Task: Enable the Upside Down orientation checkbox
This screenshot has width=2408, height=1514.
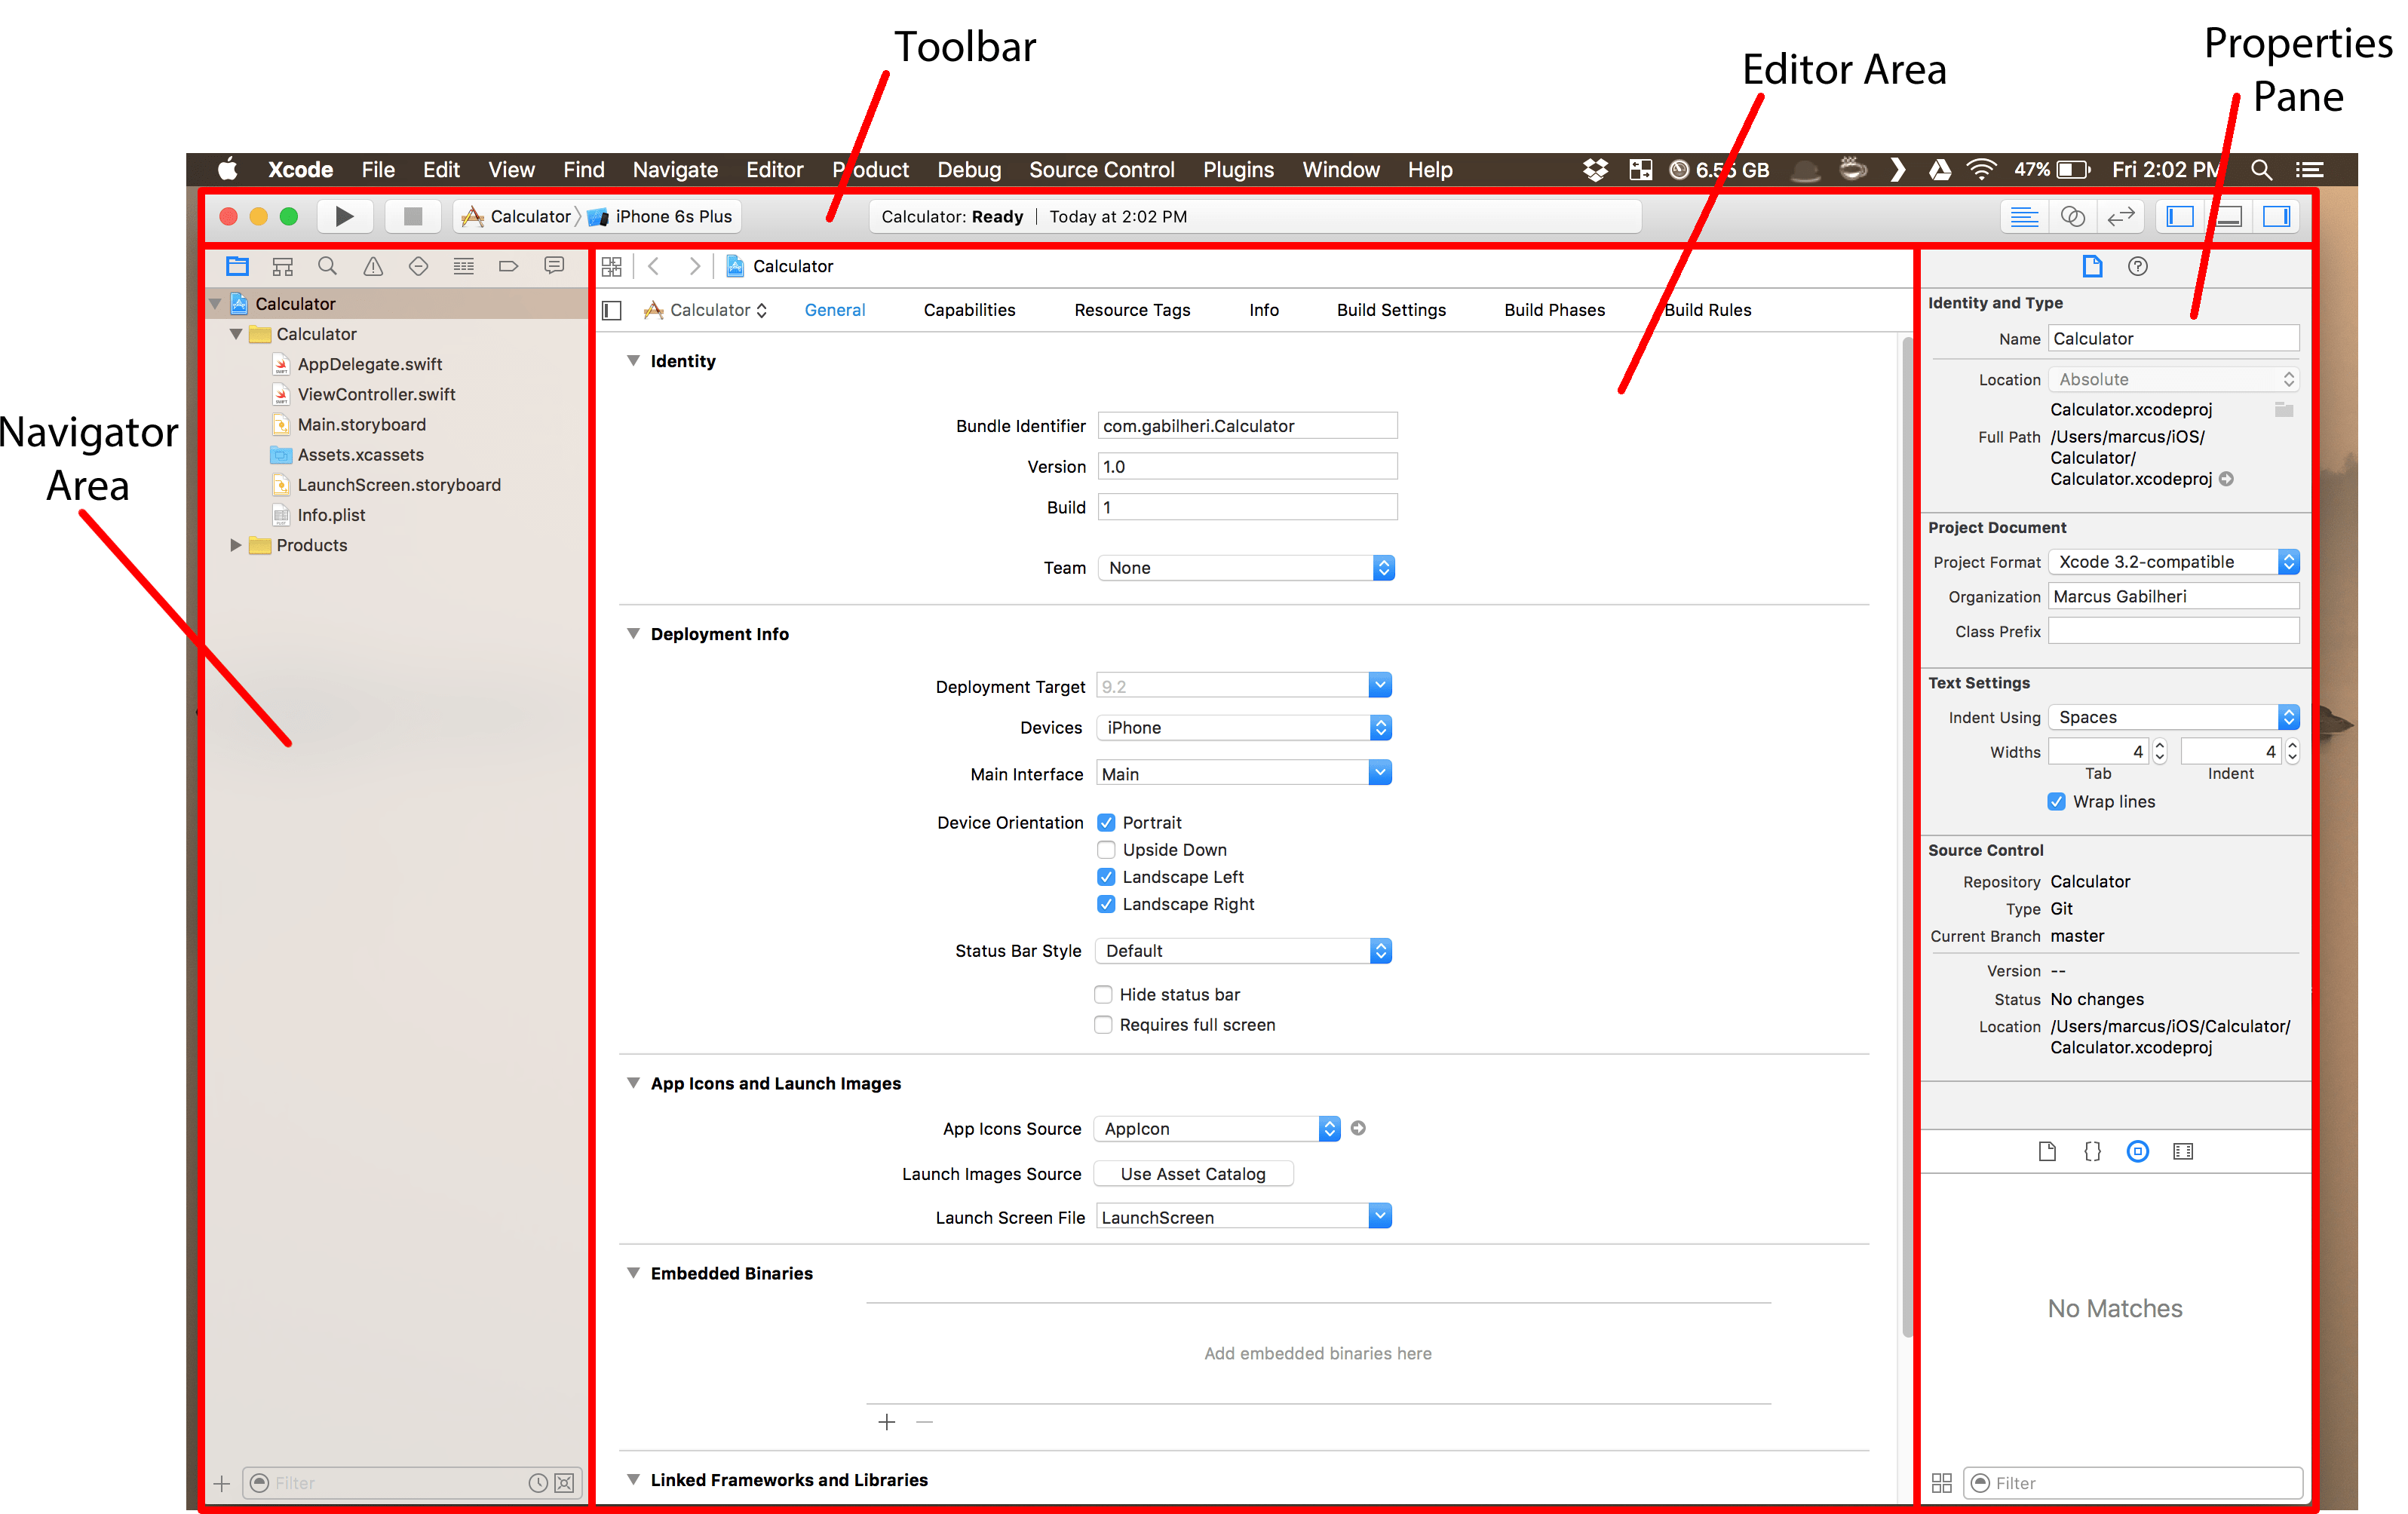Action: tap(1106, 849)
